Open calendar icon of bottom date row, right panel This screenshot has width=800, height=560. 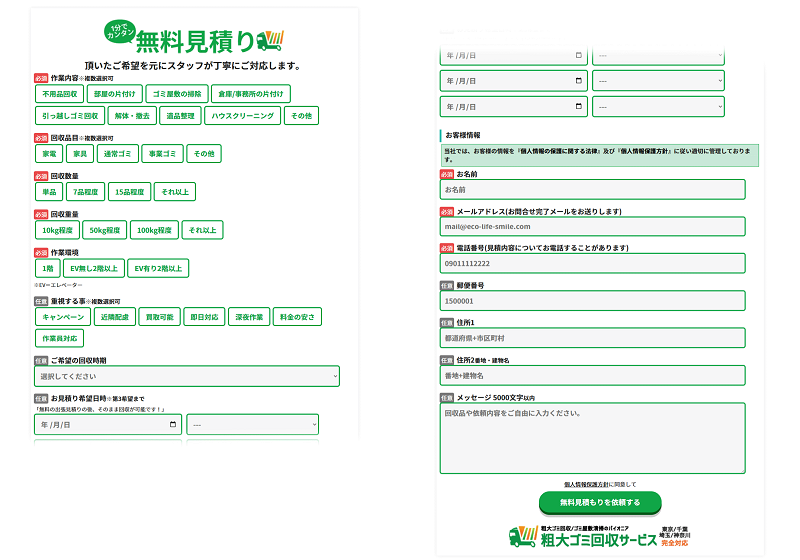coord(579,106)
